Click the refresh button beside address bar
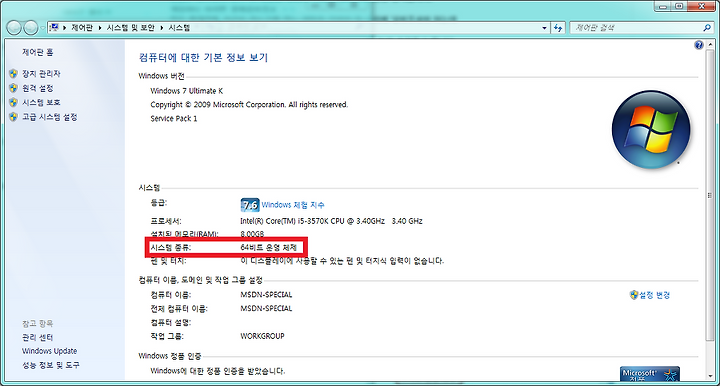720x386 pixels. [558, 28]
